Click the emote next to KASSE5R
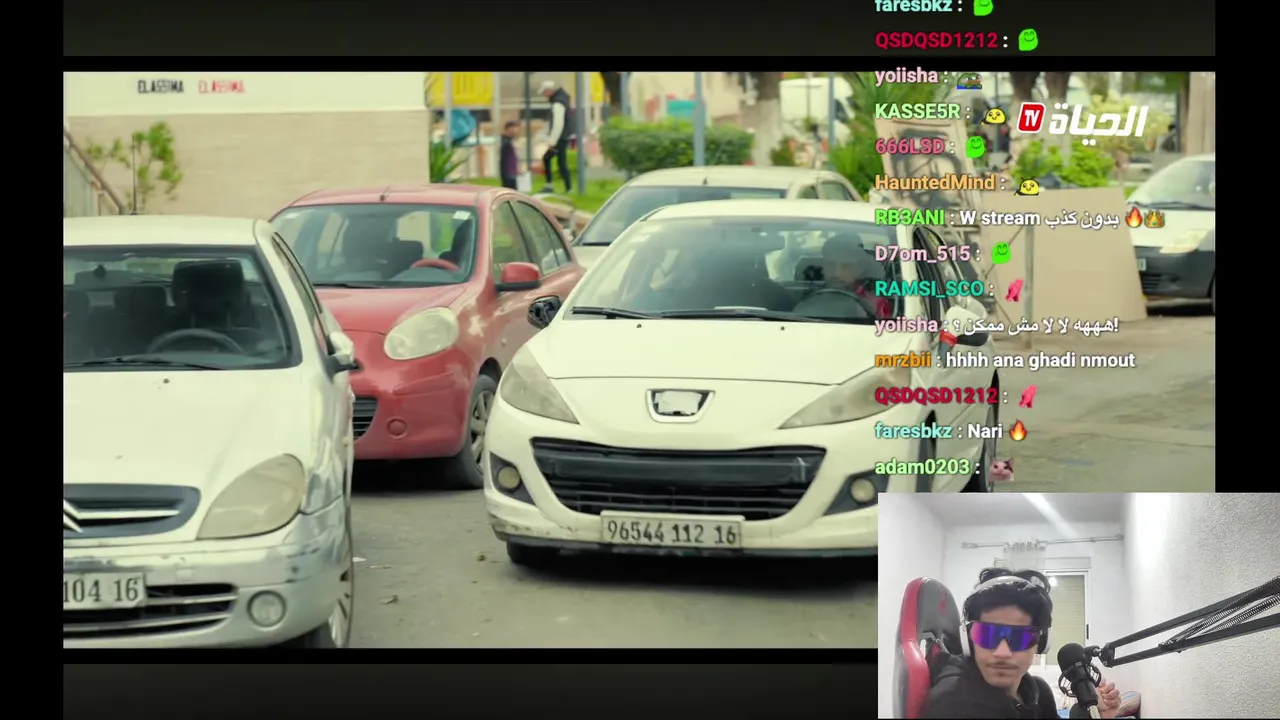 coord(994,114)
